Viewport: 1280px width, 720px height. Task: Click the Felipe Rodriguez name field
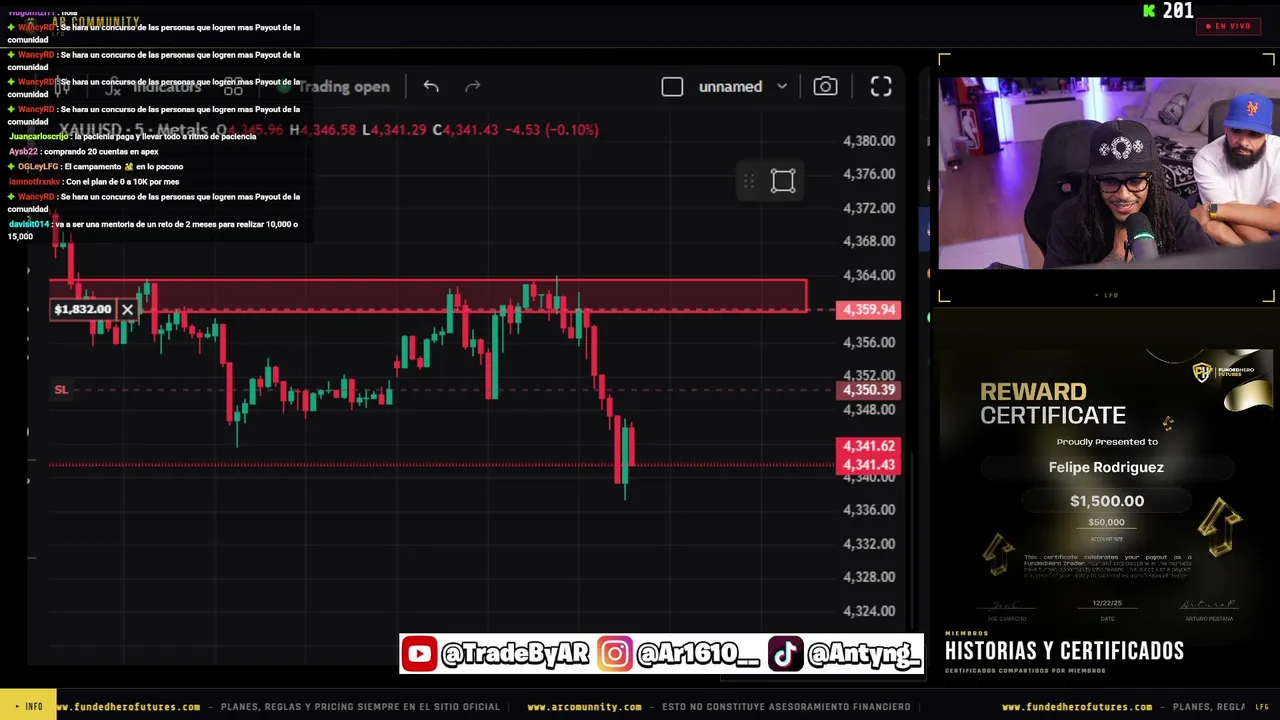click(x=1106, y=467)
